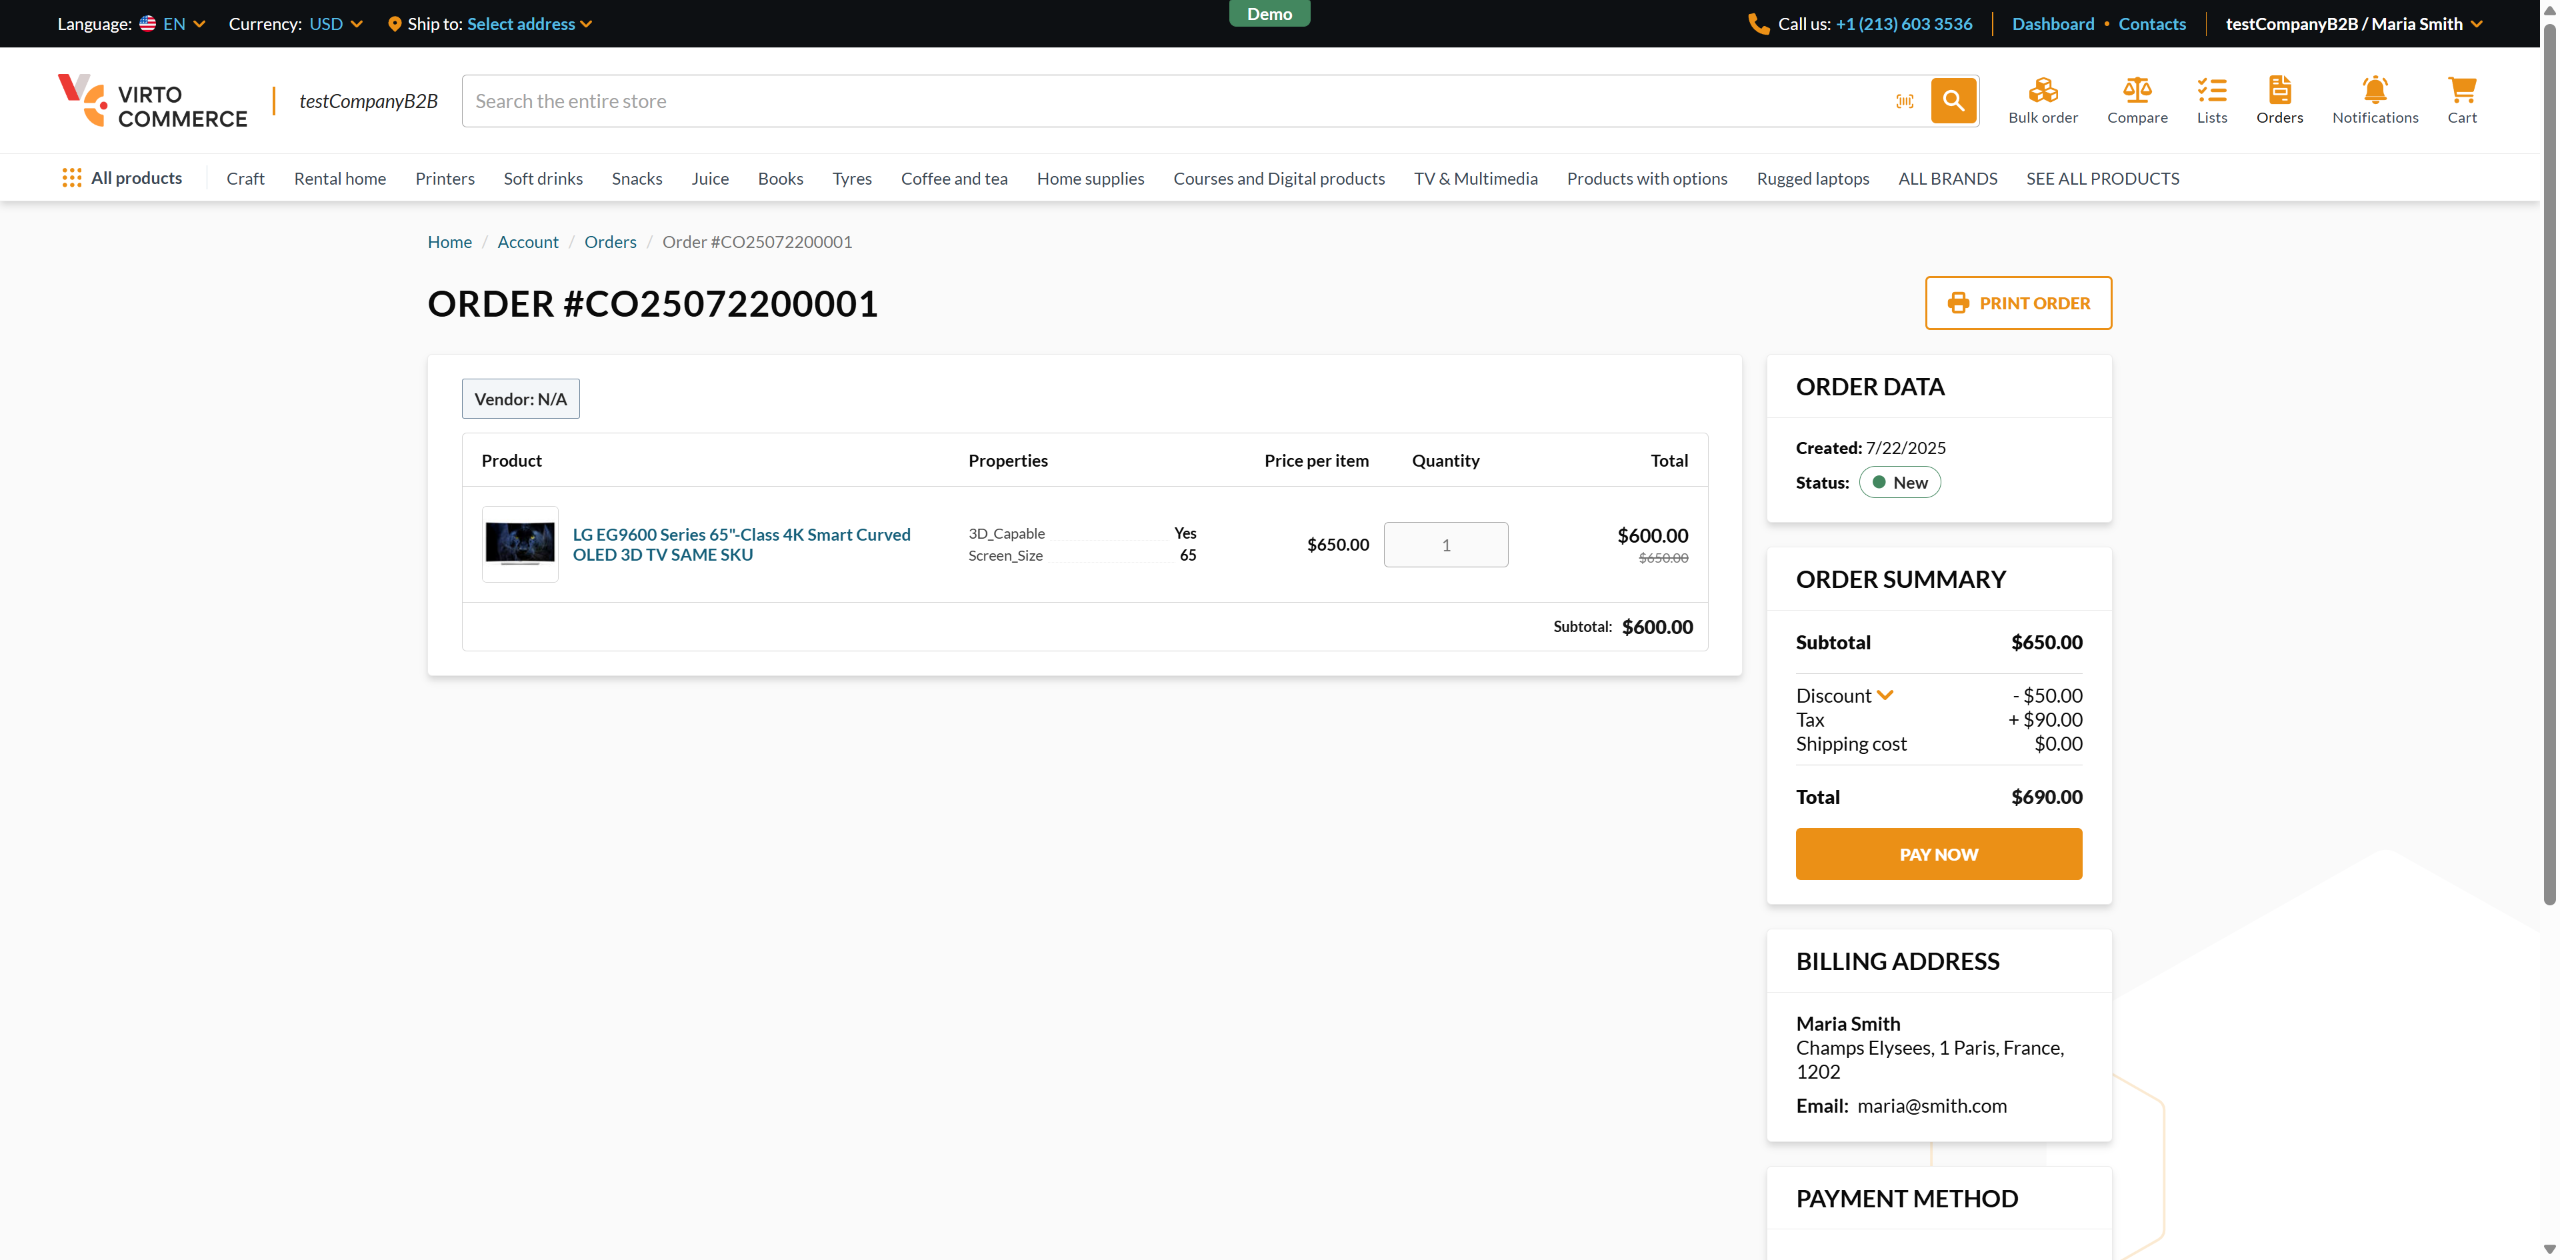Screen dimensions: 2560x1260
Task: Click the LG TV product thumbnail
Action: [x=520, y=544]
